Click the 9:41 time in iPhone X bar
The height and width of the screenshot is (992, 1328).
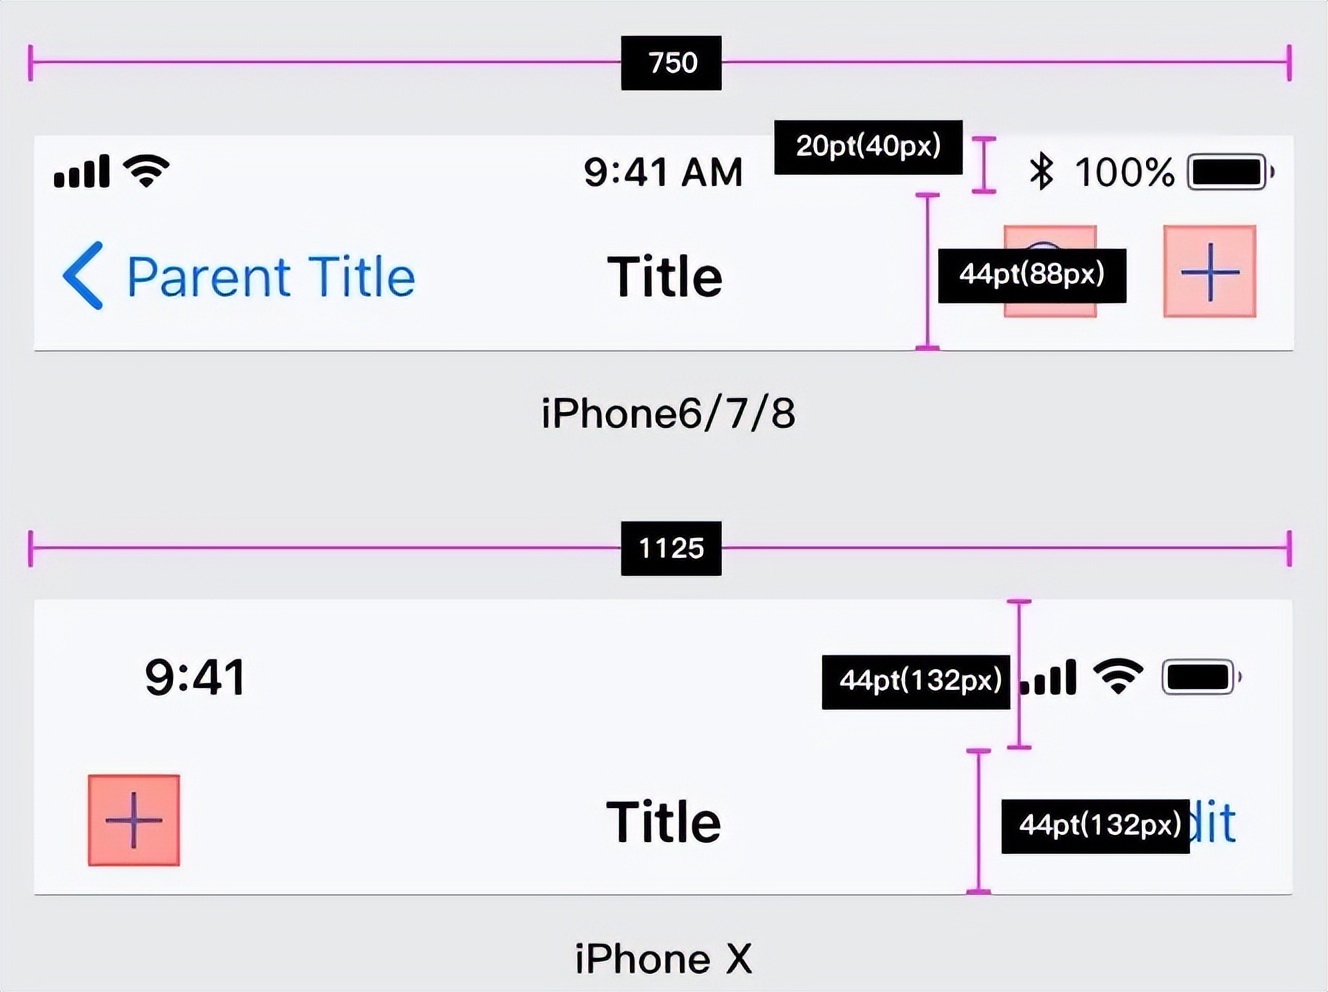point(195,677)
